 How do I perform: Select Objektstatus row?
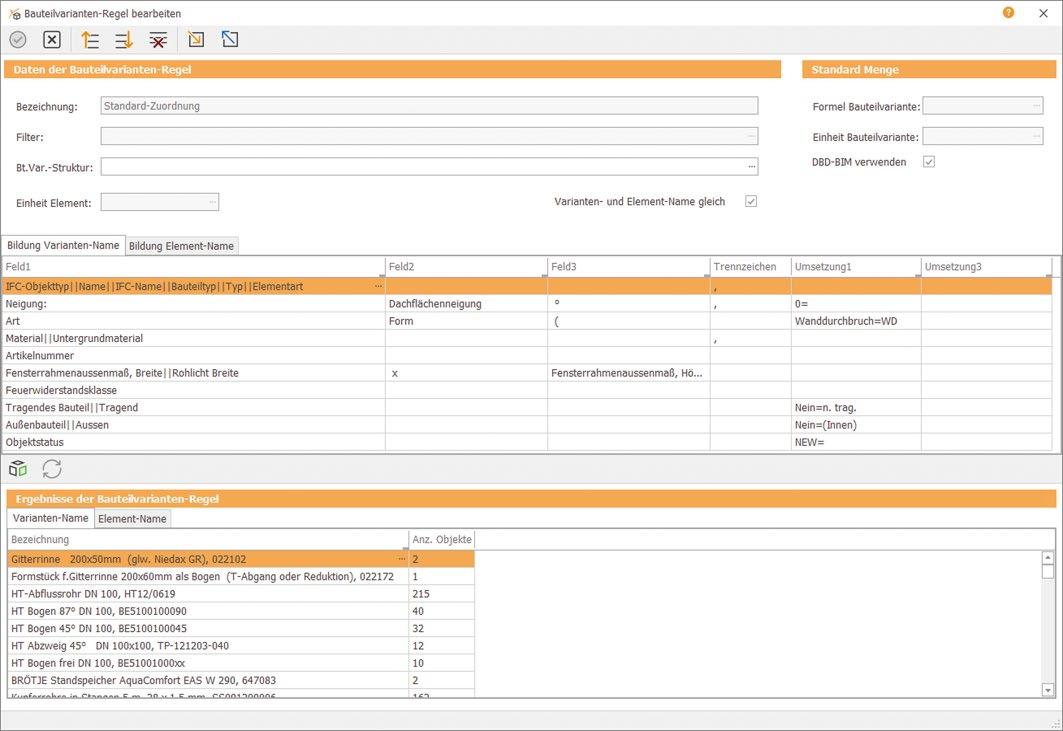[x=527, y=442]
